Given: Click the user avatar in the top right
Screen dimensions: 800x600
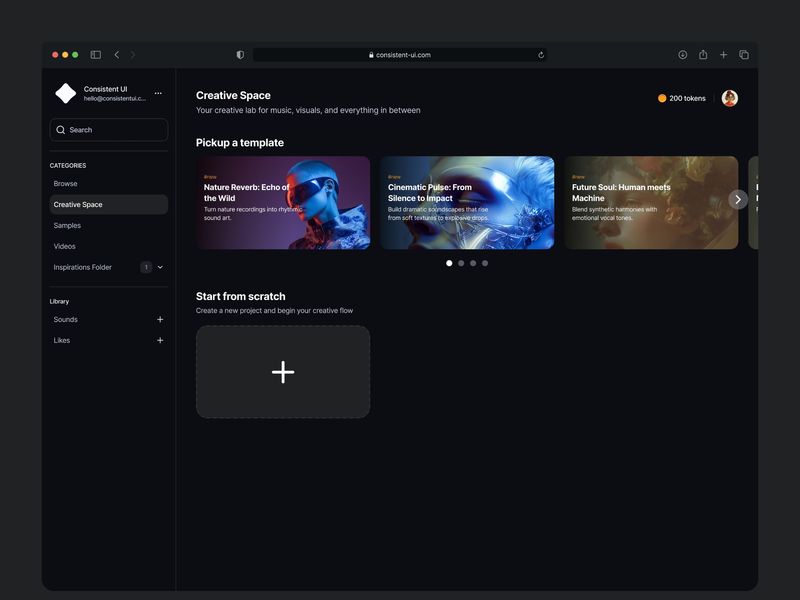Looking at the screenshot, I should 729,98.
